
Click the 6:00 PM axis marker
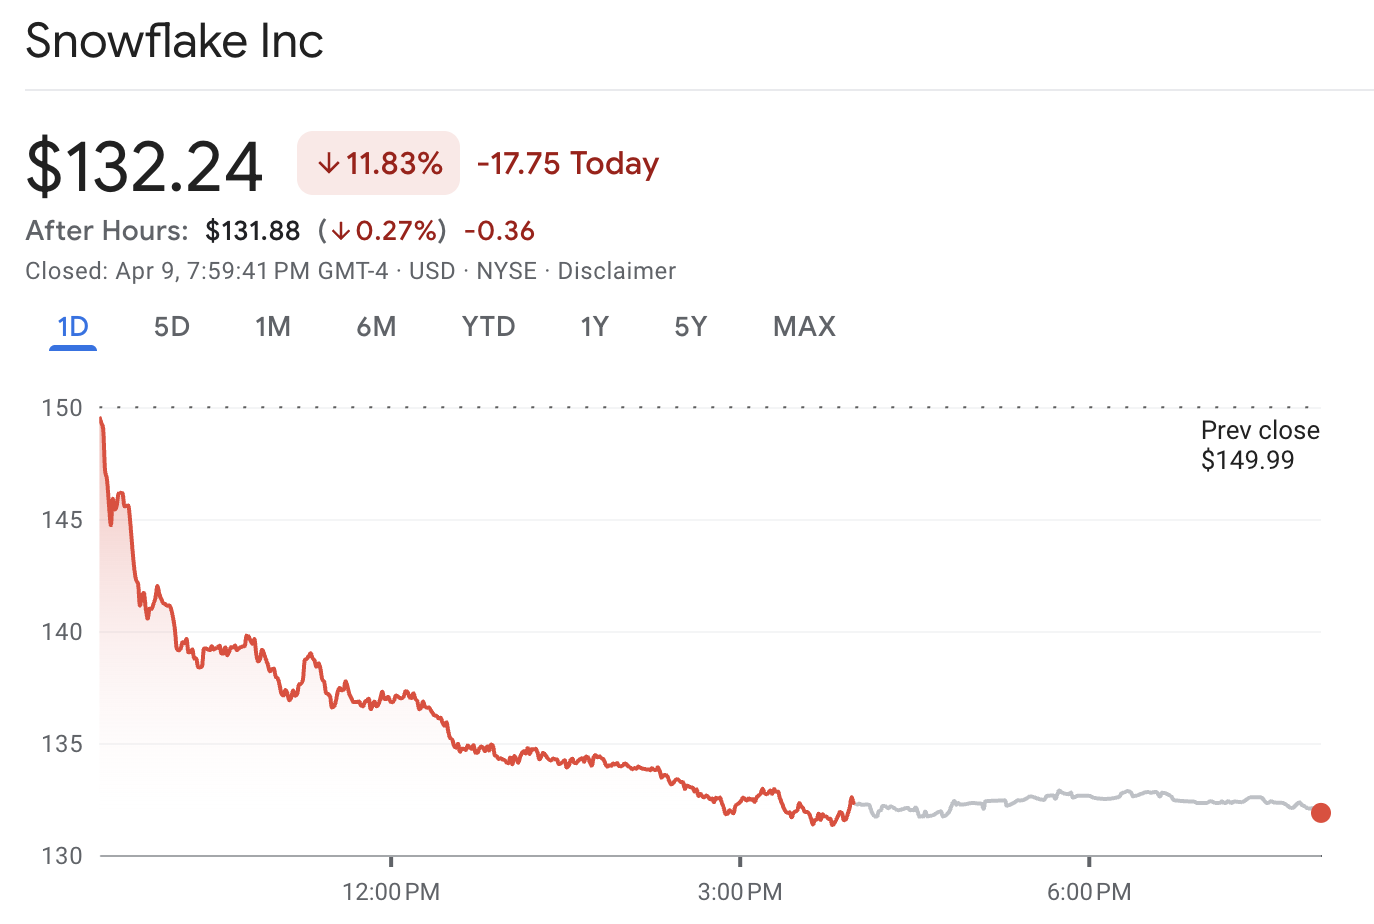coord(1089,891)
